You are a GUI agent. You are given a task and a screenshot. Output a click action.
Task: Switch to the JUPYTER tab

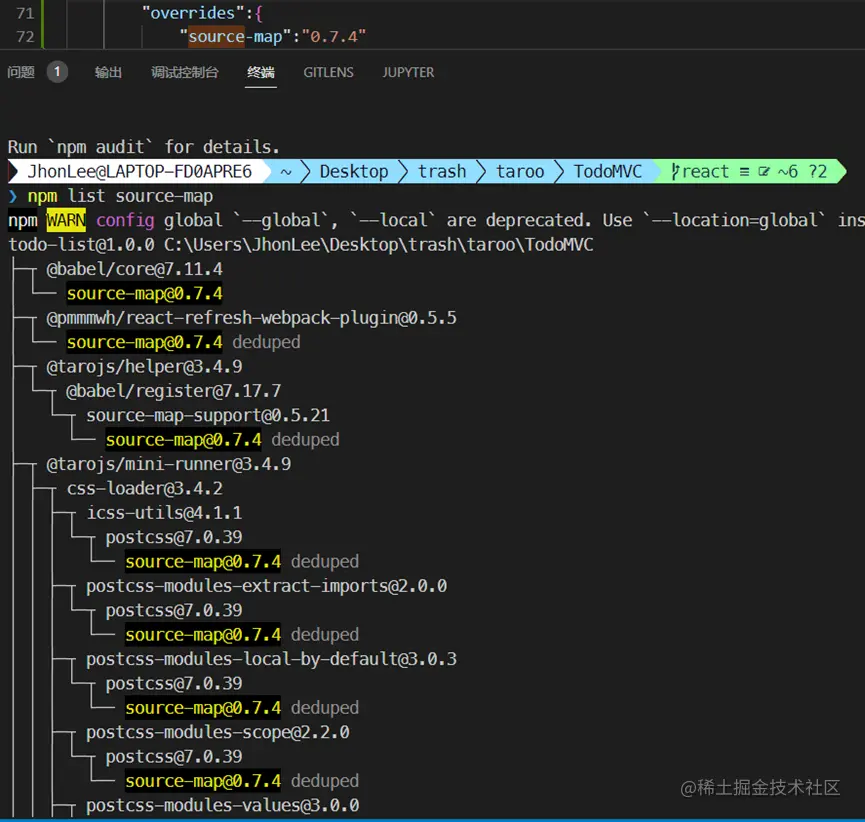pyautogui.click(x=408, y=72)
